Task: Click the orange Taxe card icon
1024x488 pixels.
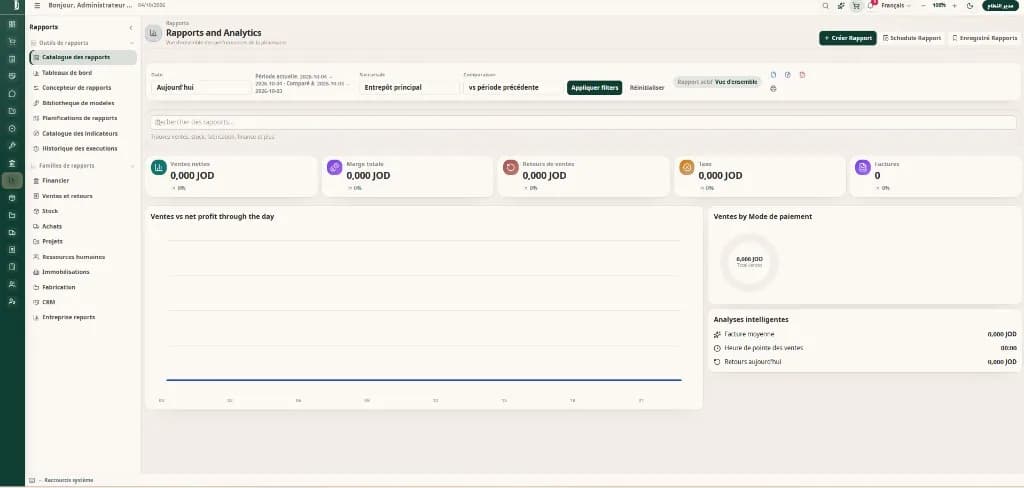Action: [687, 168]
